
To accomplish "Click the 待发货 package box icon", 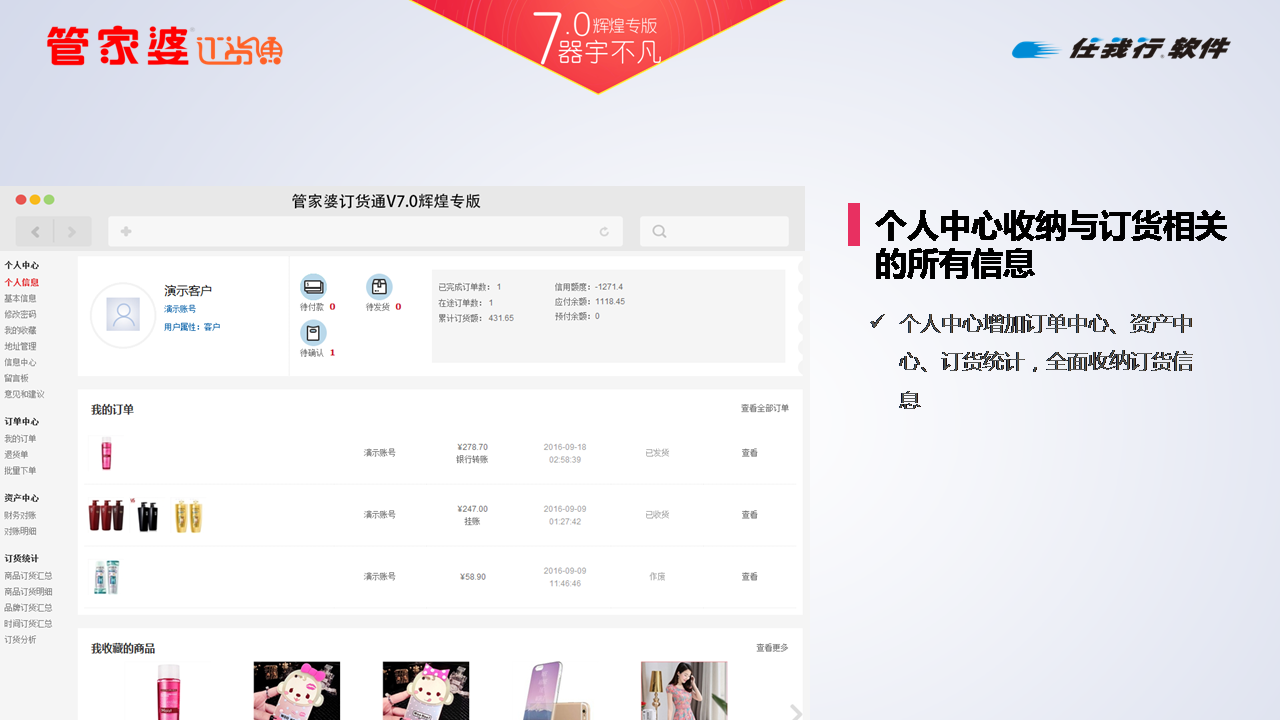I will (x=379, y=287).
